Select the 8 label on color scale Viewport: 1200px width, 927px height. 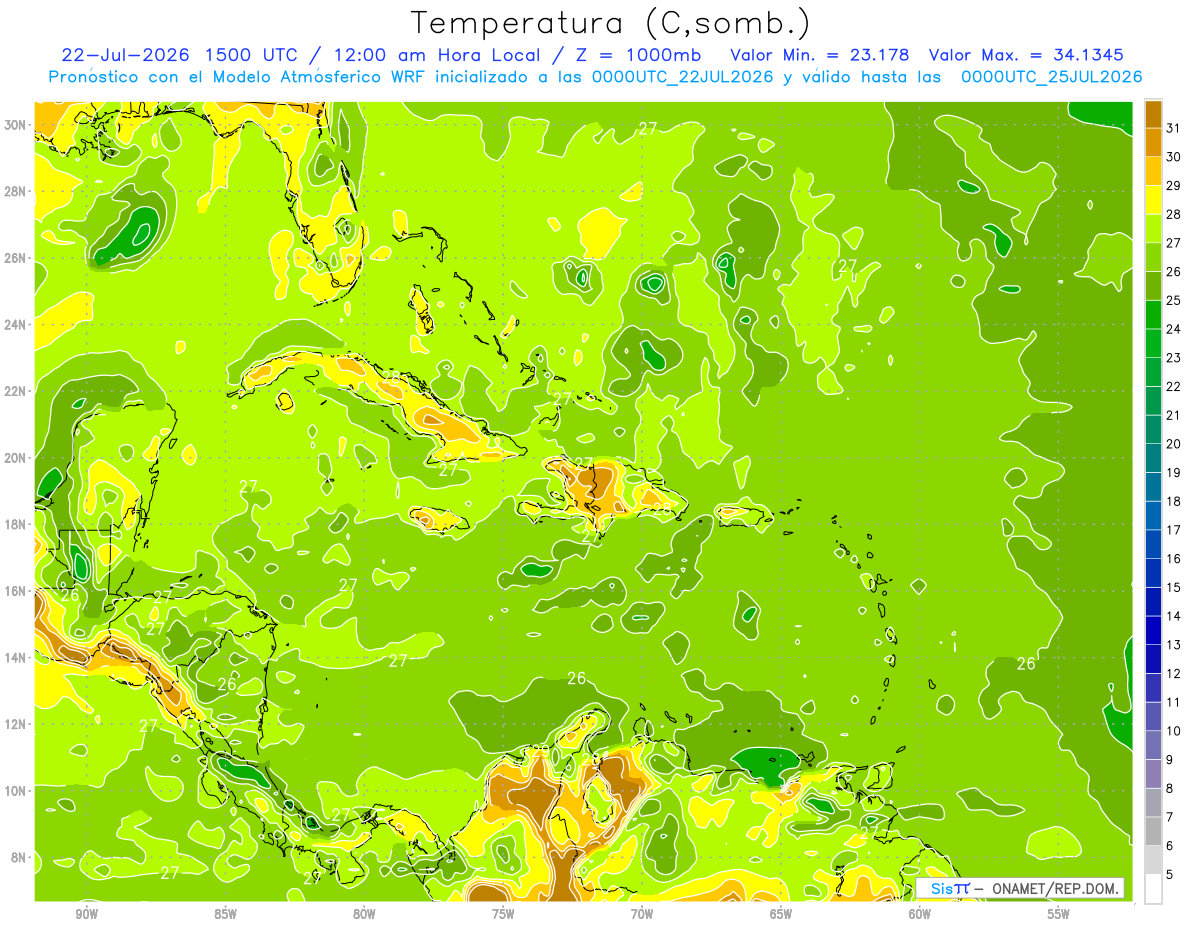(x=1170, y=789)
